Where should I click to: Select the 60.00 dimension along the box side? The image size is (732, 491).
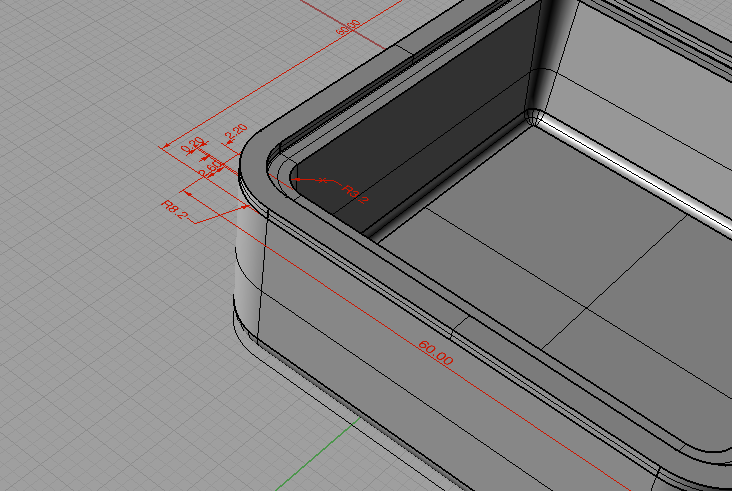[436, 353]
